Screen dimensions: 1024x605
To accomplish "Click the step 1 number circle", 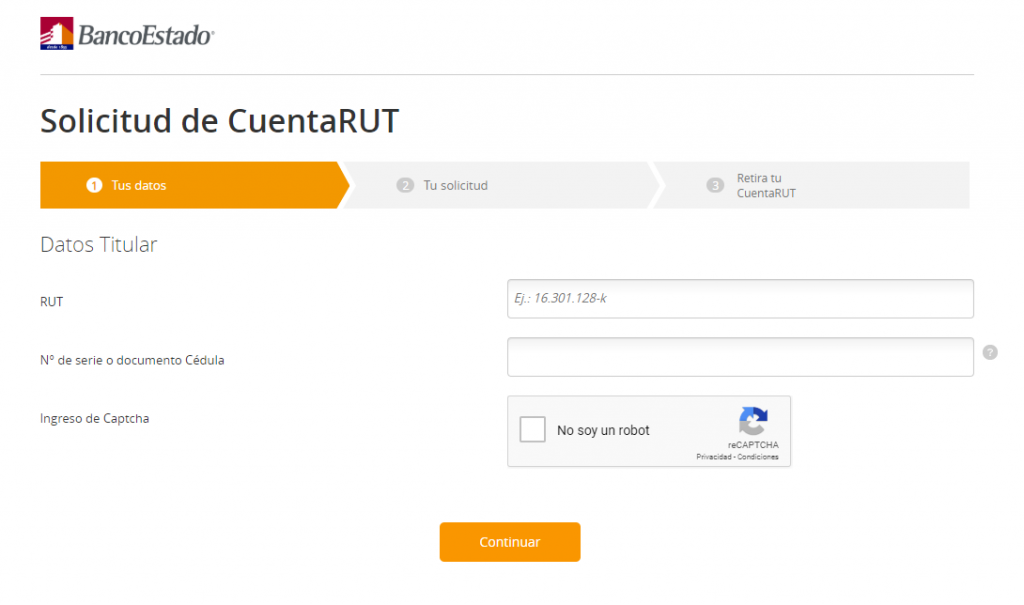I will (94, 186).
